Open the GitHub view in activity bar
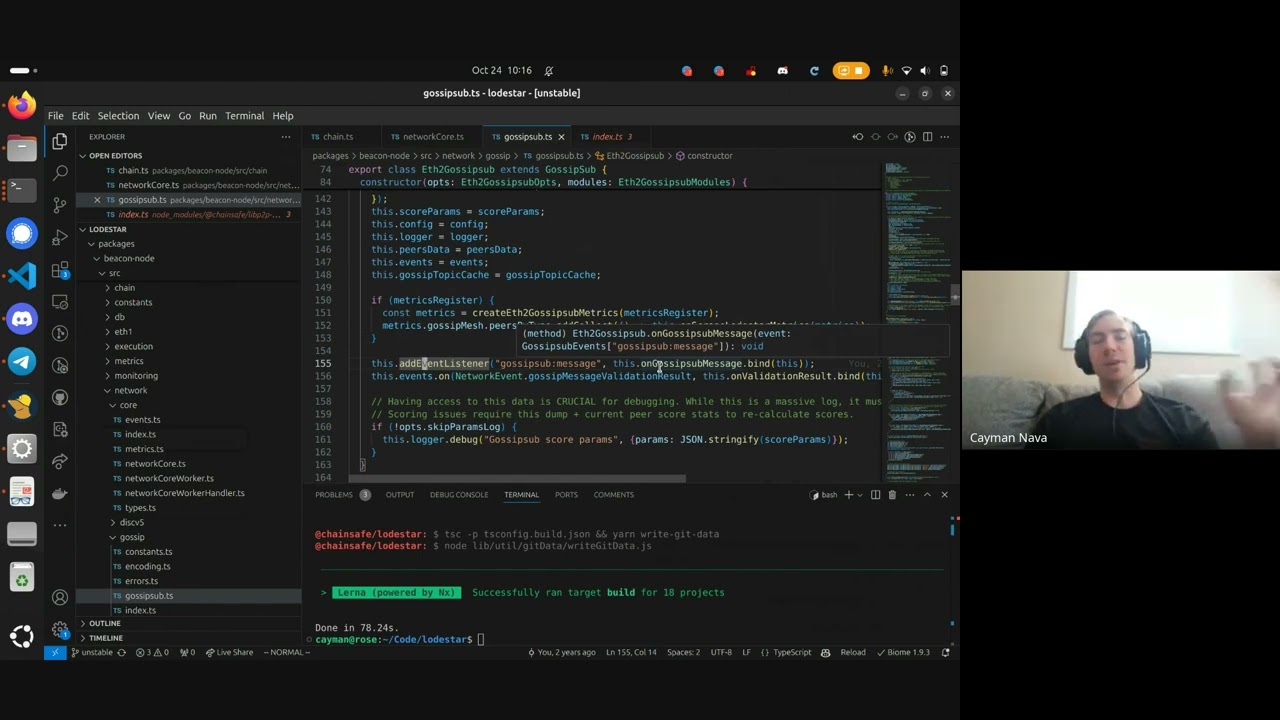1280x720 pixels. (60, 397)
